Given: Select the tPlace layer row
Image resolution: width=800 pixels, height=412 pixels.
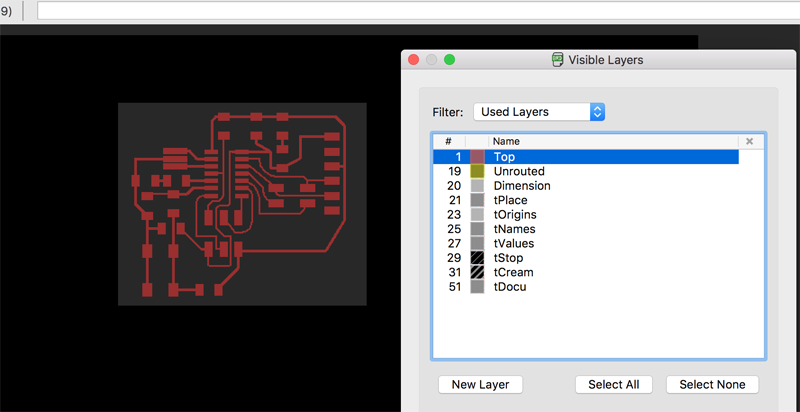Looking at the screenshot, I should (x=586, y=200).
